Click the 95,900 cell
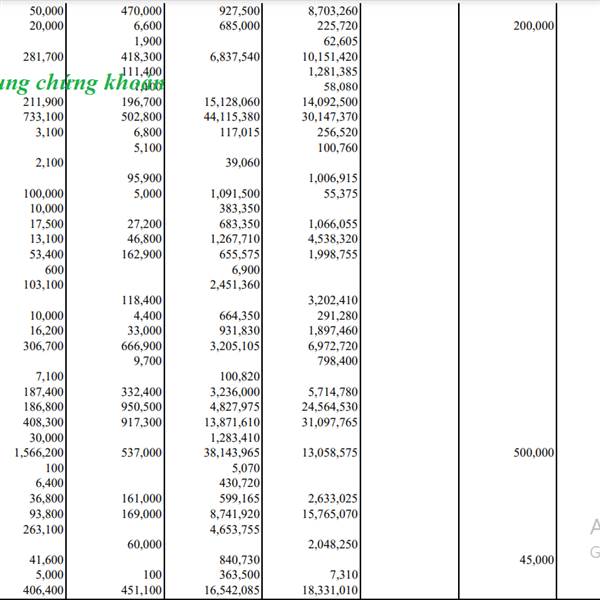Viewport: 600px width, 600px height. click(x=144, y=178)
